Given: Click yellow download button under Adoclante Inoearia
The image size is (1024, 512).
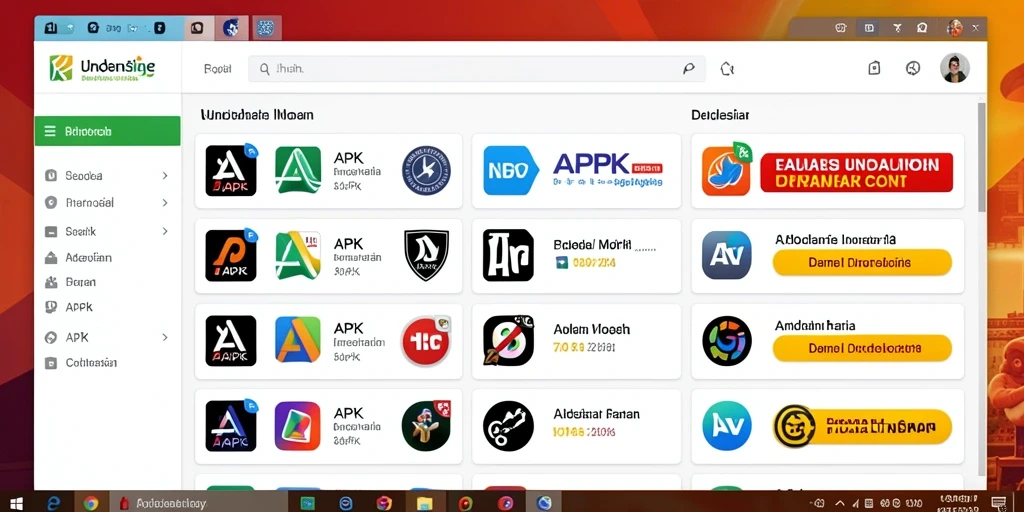Looking at the screenshot, I should coord(862,263).
